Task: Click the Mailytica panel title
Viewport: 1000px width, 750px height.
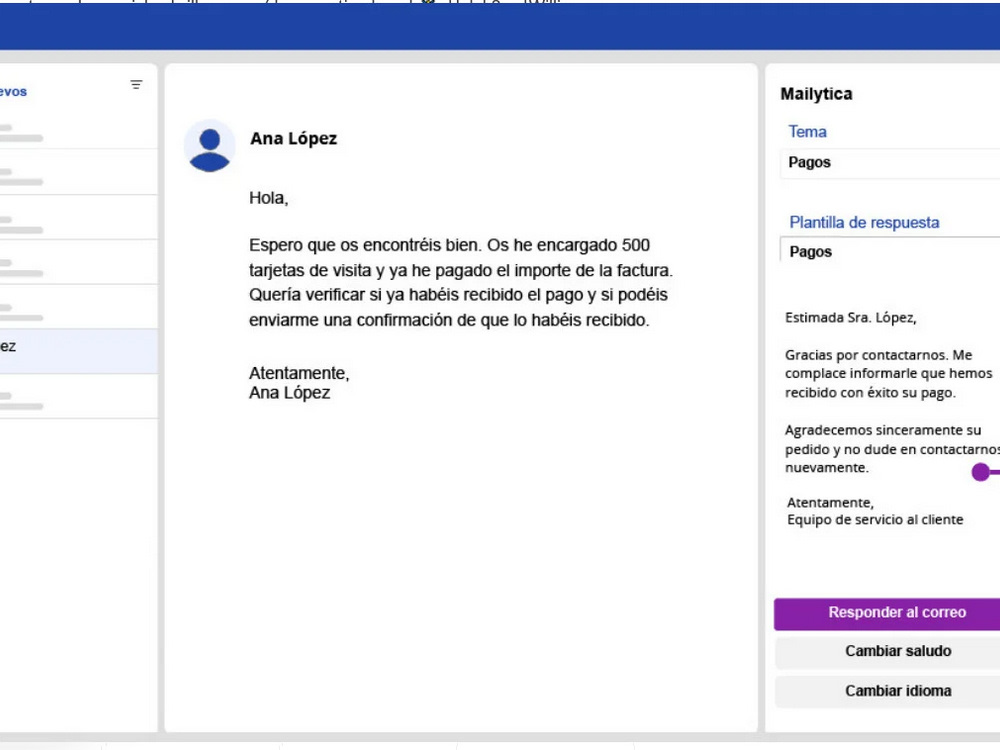Action: coord(816,94)
